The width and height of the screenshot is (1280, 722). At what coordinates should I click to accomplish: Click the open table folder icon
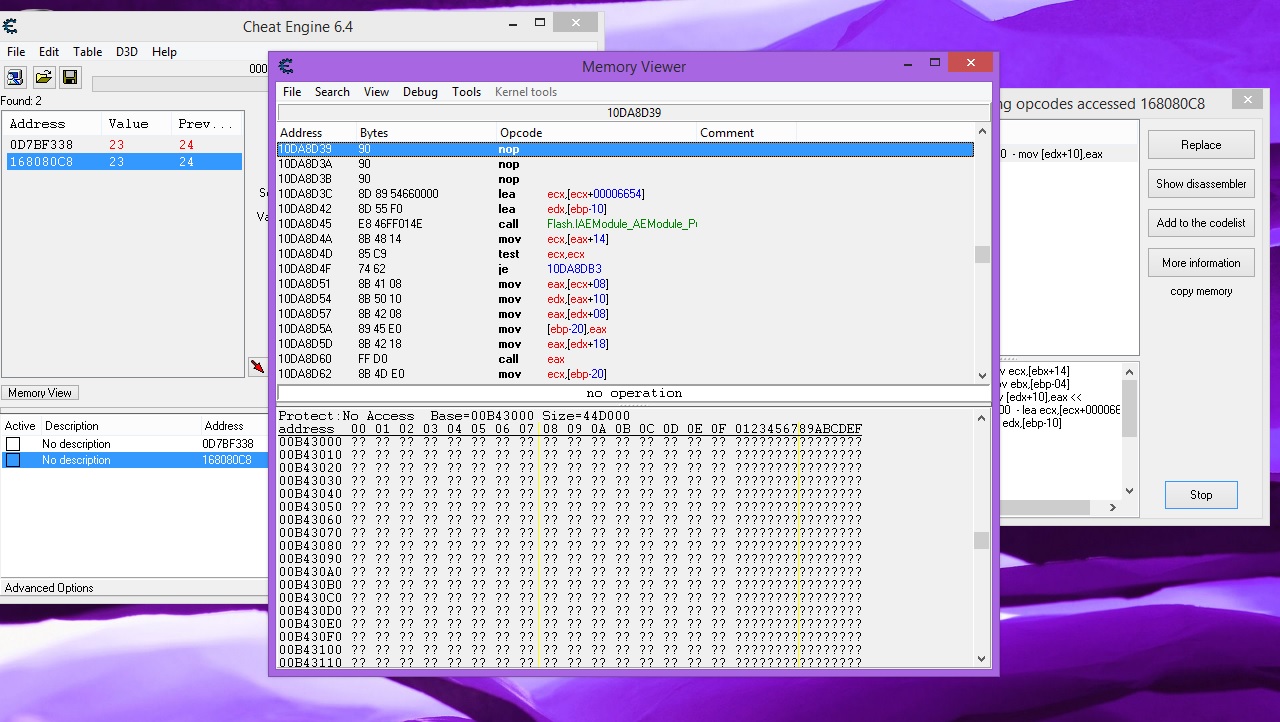[x=43, y=77]
